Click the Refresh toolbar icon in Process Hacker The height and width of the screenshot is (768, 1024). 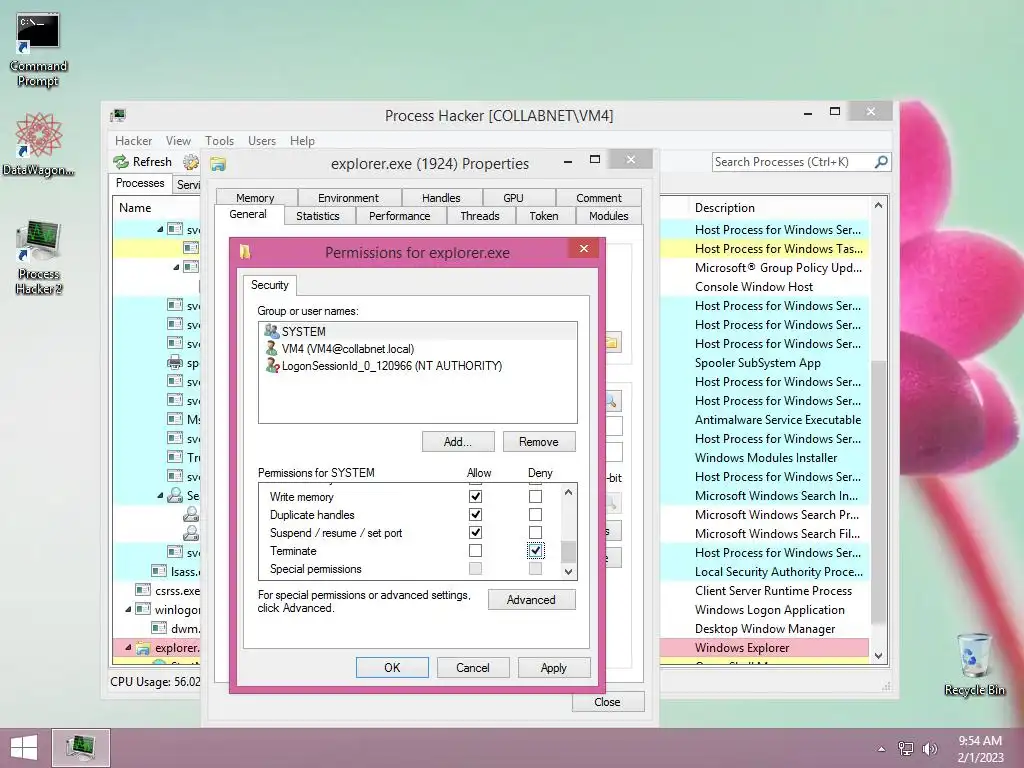[121, 161]
